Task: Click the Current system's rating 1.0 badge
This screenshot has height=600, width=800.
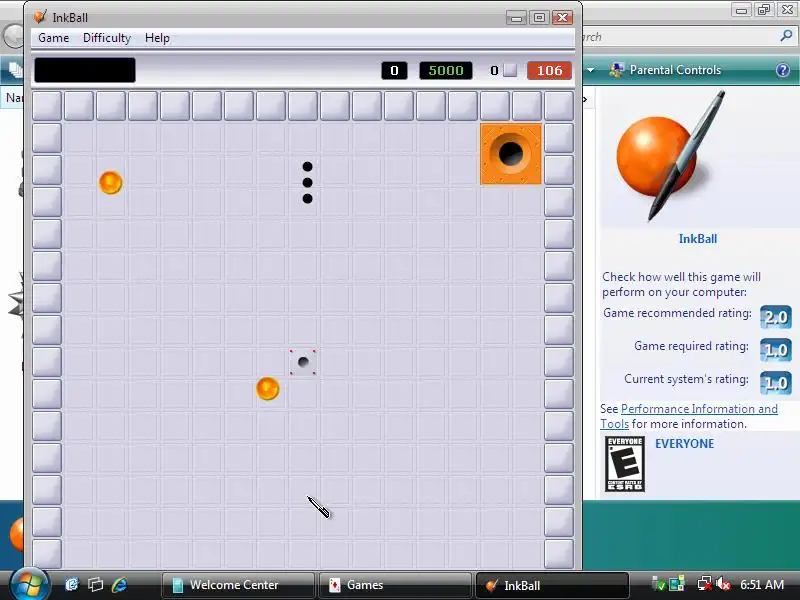Action: click(x=776, y=383)
